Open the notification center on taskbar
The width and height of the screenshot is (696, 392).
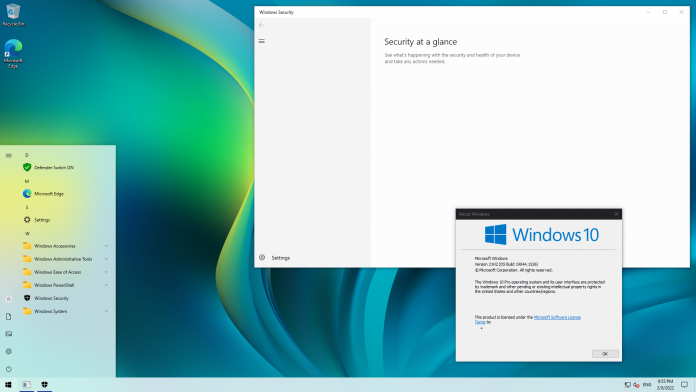(684, 384)
